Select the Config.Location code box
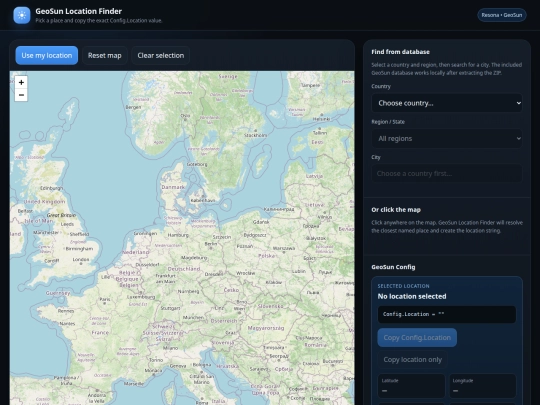 click(x=447, y=314)
